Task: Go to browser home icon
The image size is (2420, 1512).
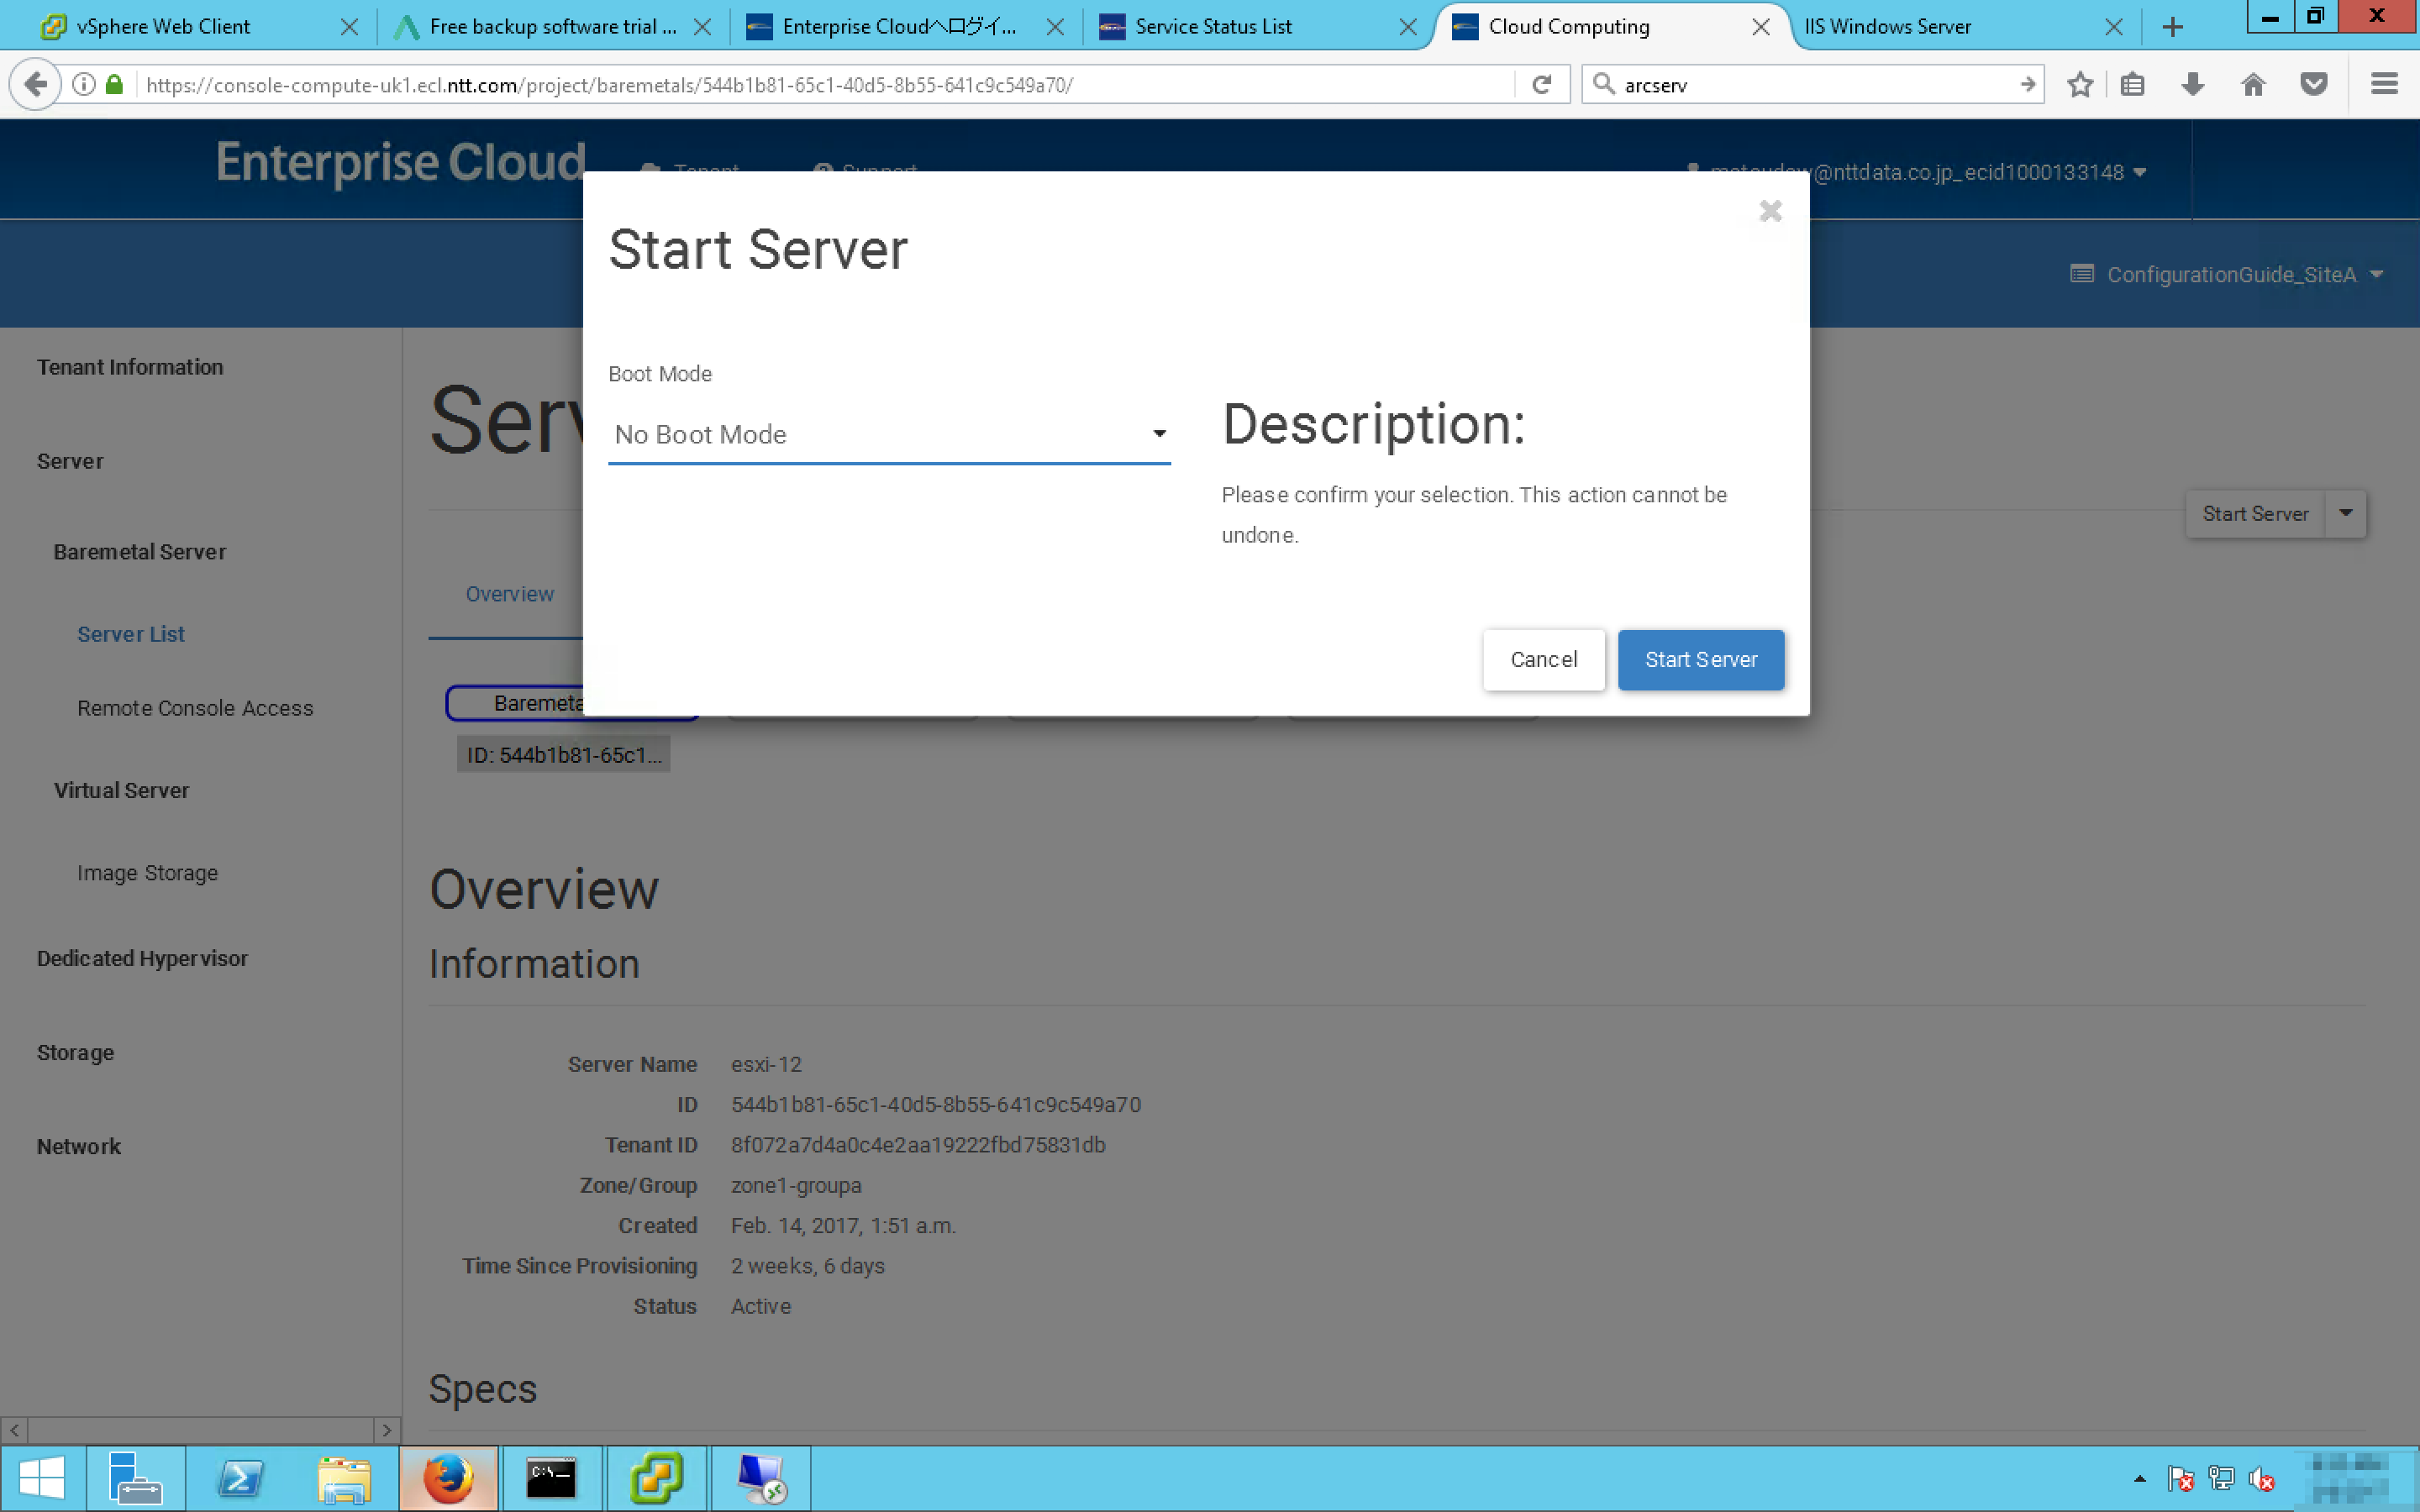Action: (x=2252, y=85)
